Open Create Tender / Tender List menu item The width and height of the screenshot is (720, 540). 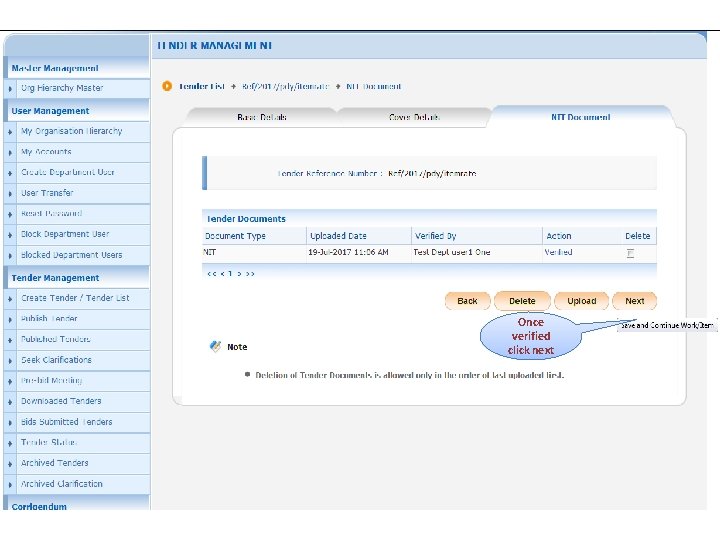(75, 298)
